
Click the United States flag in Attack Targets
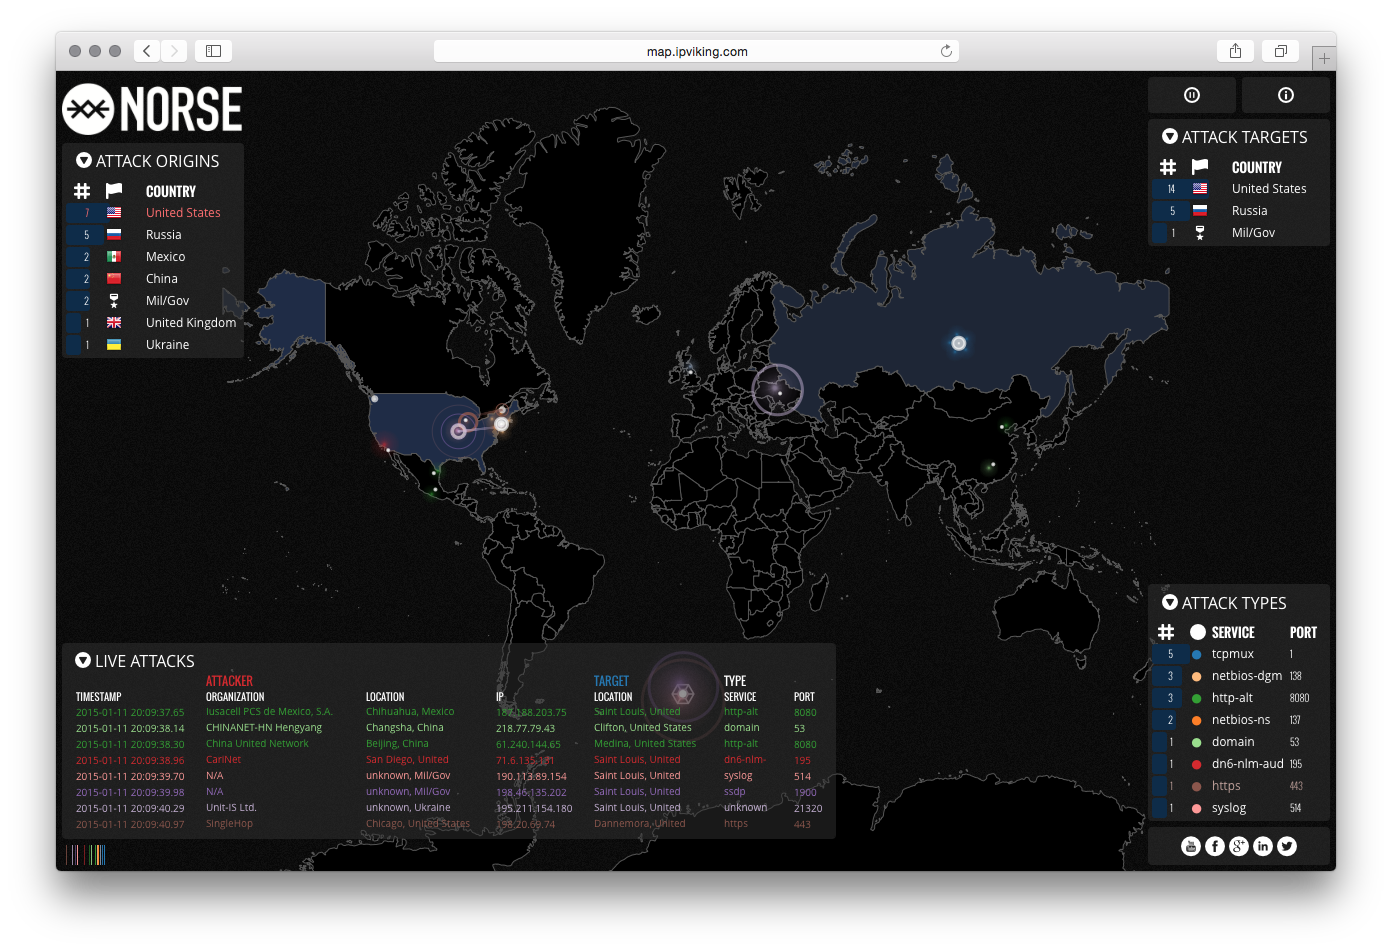1200,188
